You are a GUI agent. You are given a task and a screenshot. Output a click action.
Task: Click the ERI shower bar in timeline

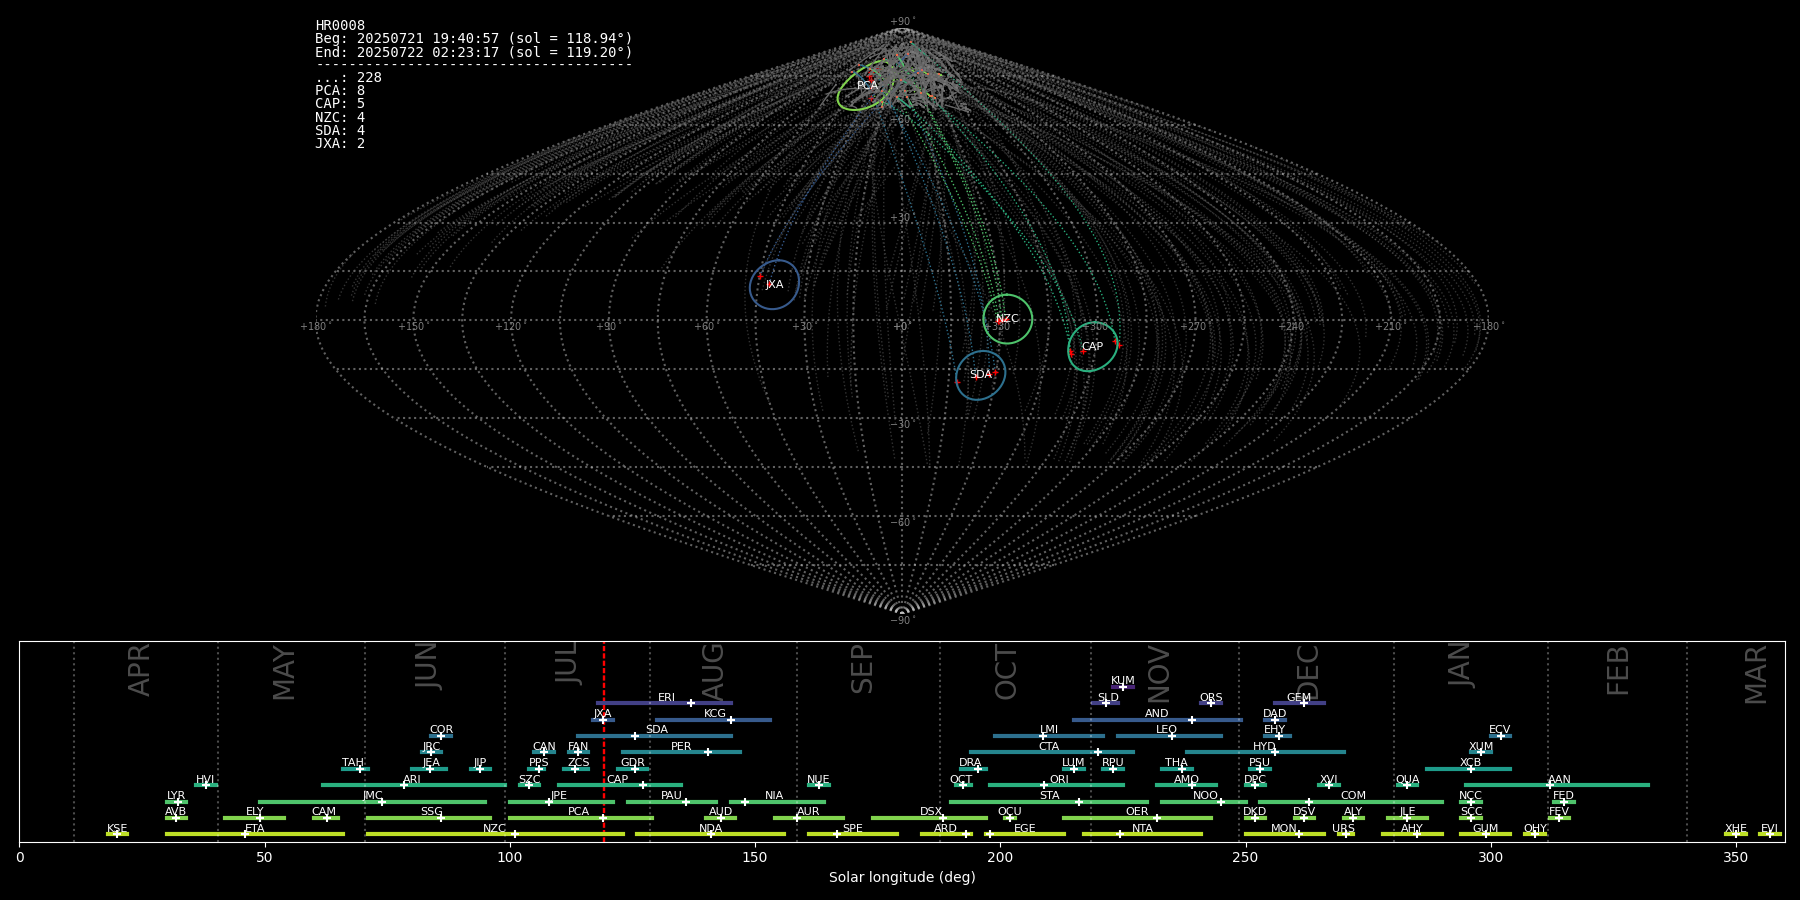(664, 703)
